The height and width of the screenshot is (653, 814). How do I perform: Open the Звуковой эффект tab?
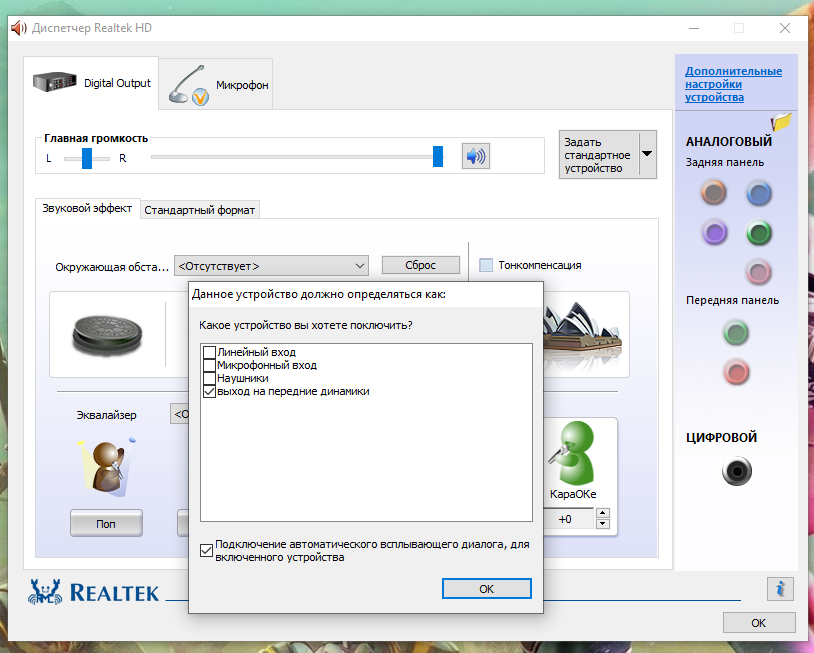coord(87,209)
